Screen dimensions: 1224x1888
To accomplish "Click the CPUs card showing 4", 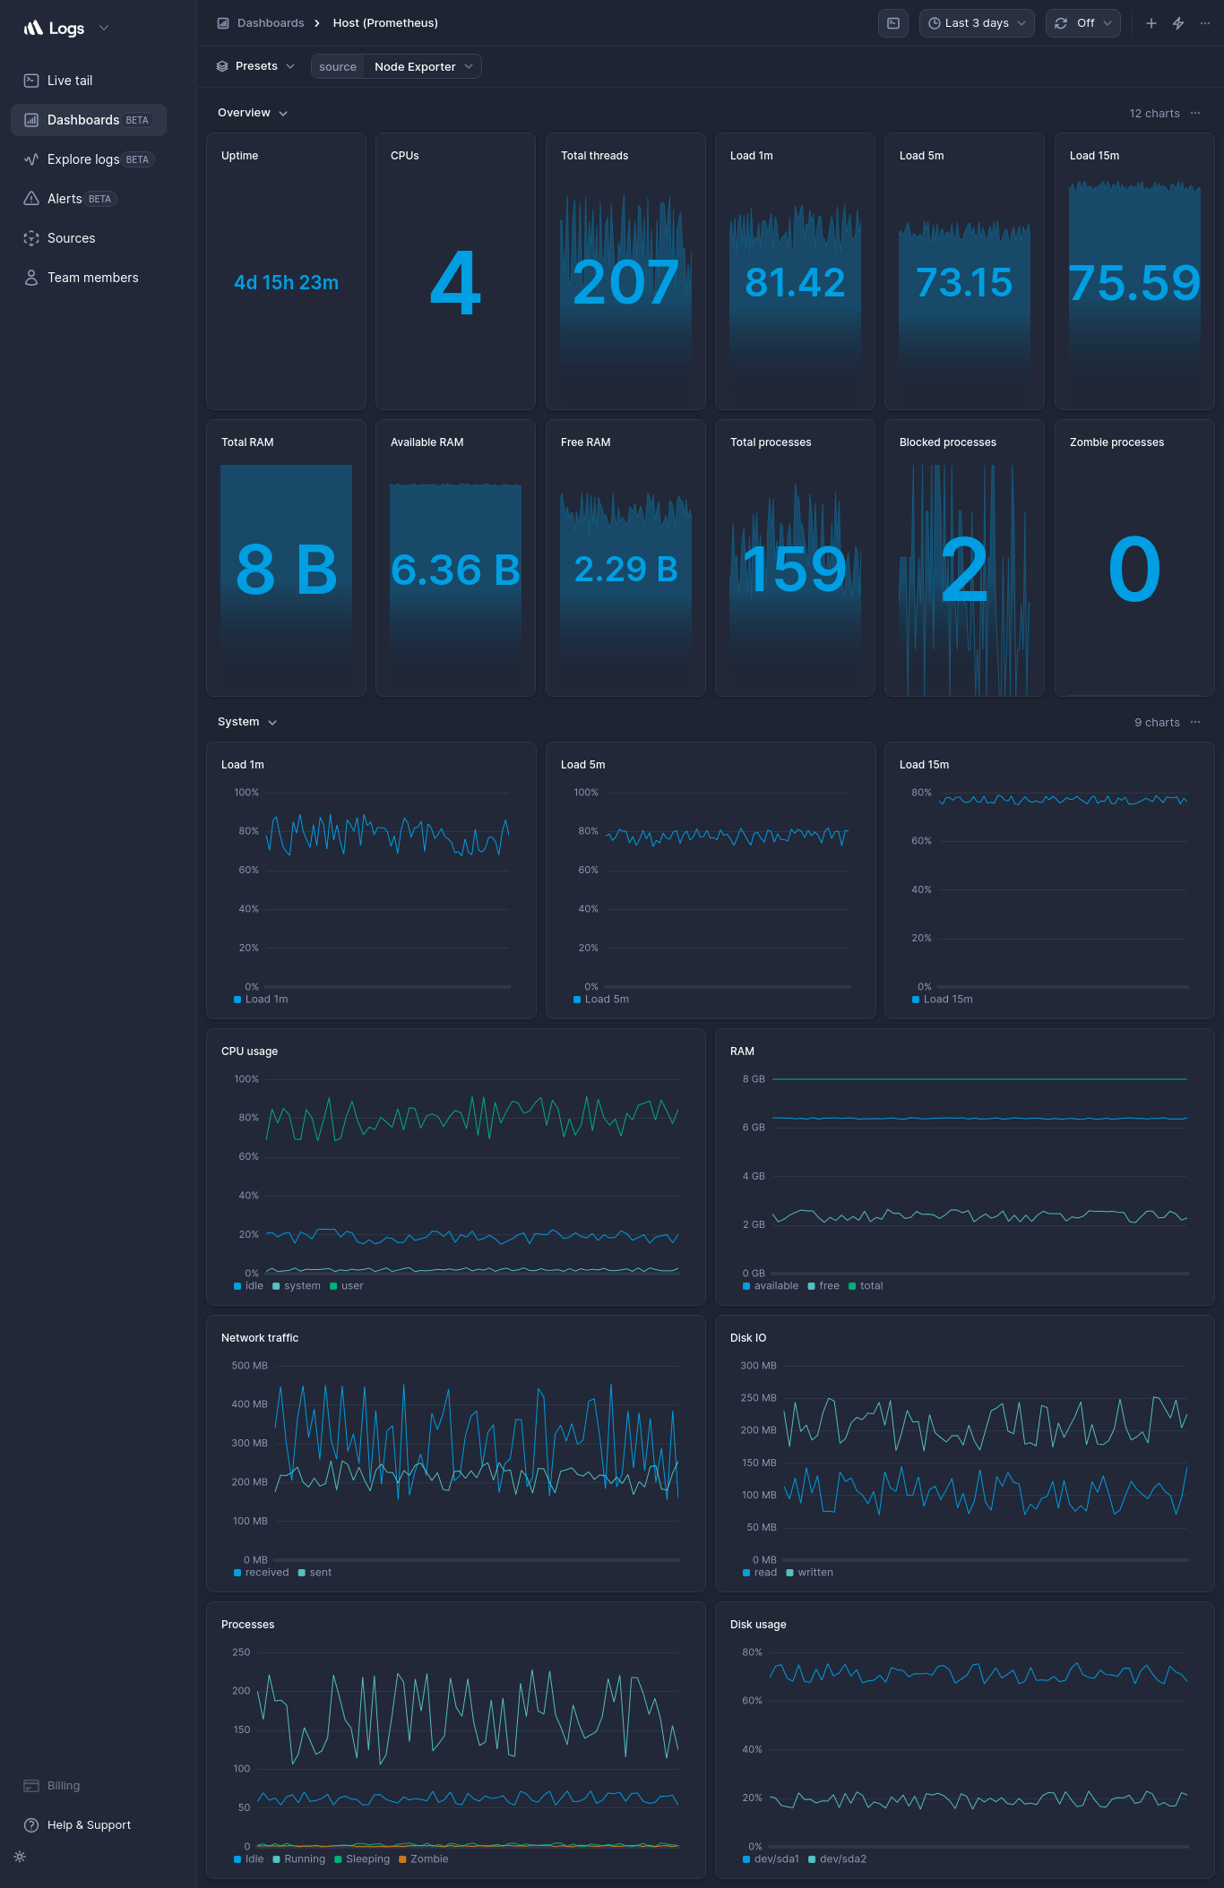I will [x=455, y=271].
